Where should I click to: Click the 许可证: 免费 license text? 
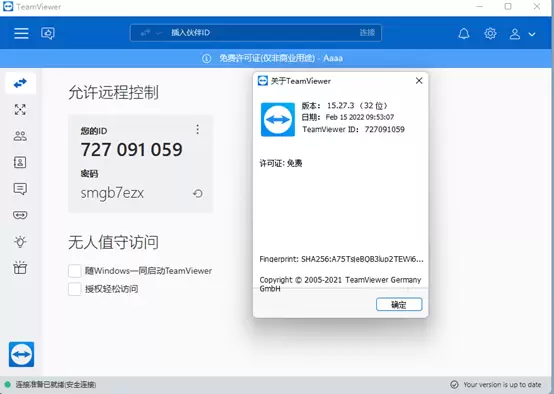tap(281, 163)
